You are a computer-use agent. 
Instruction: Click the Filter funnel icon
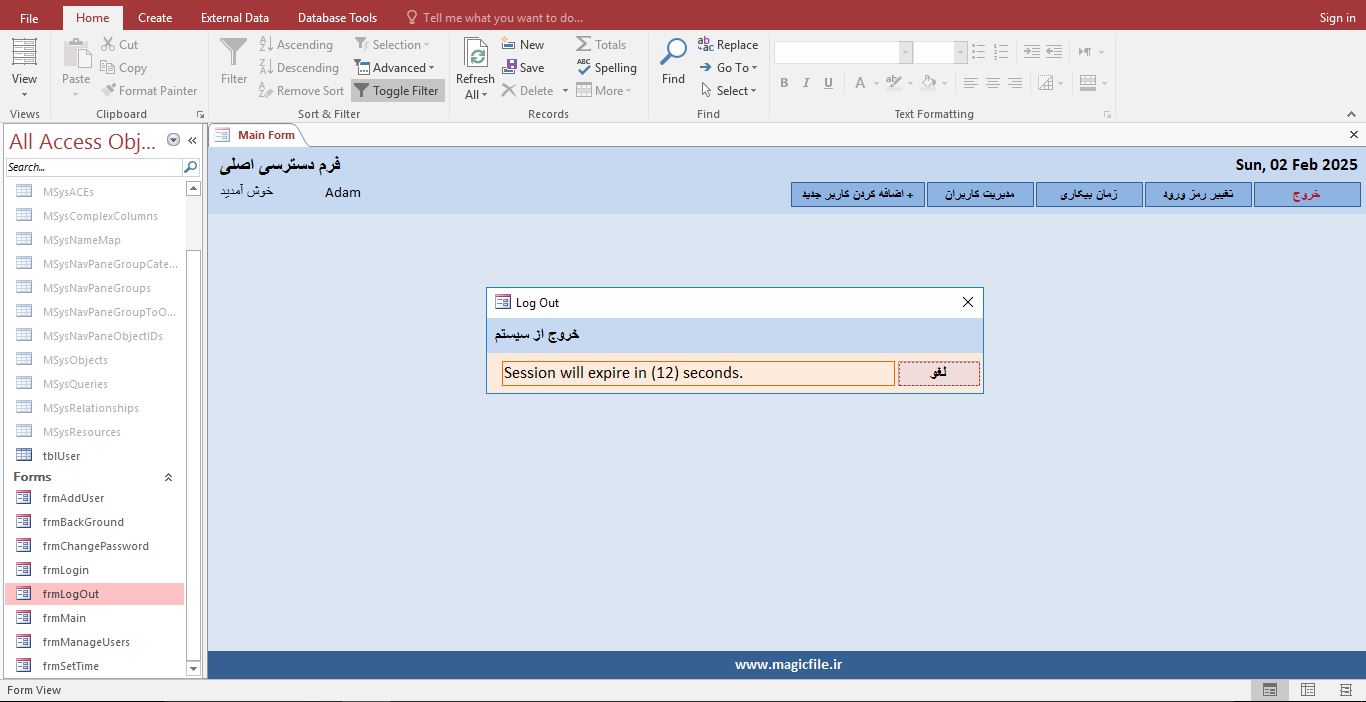[x=233, y=53]
